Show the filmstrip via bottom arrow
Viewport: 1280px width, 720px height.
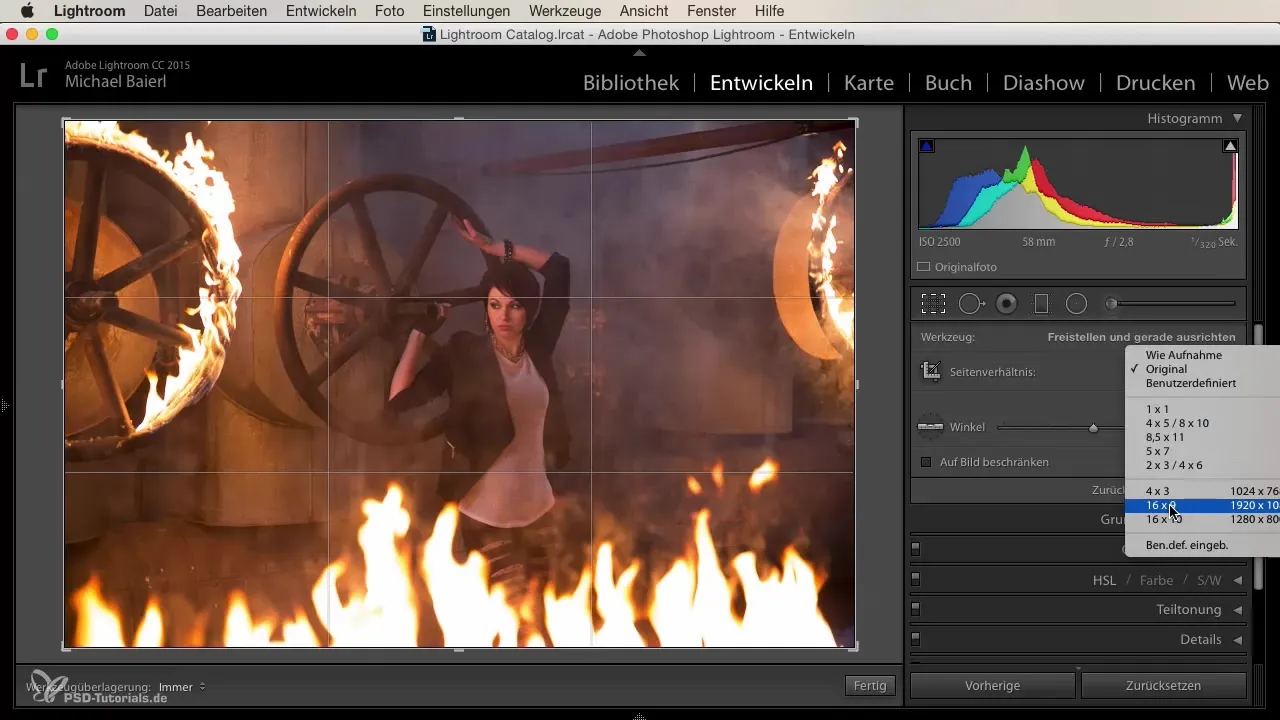click(x=640, y=716)
